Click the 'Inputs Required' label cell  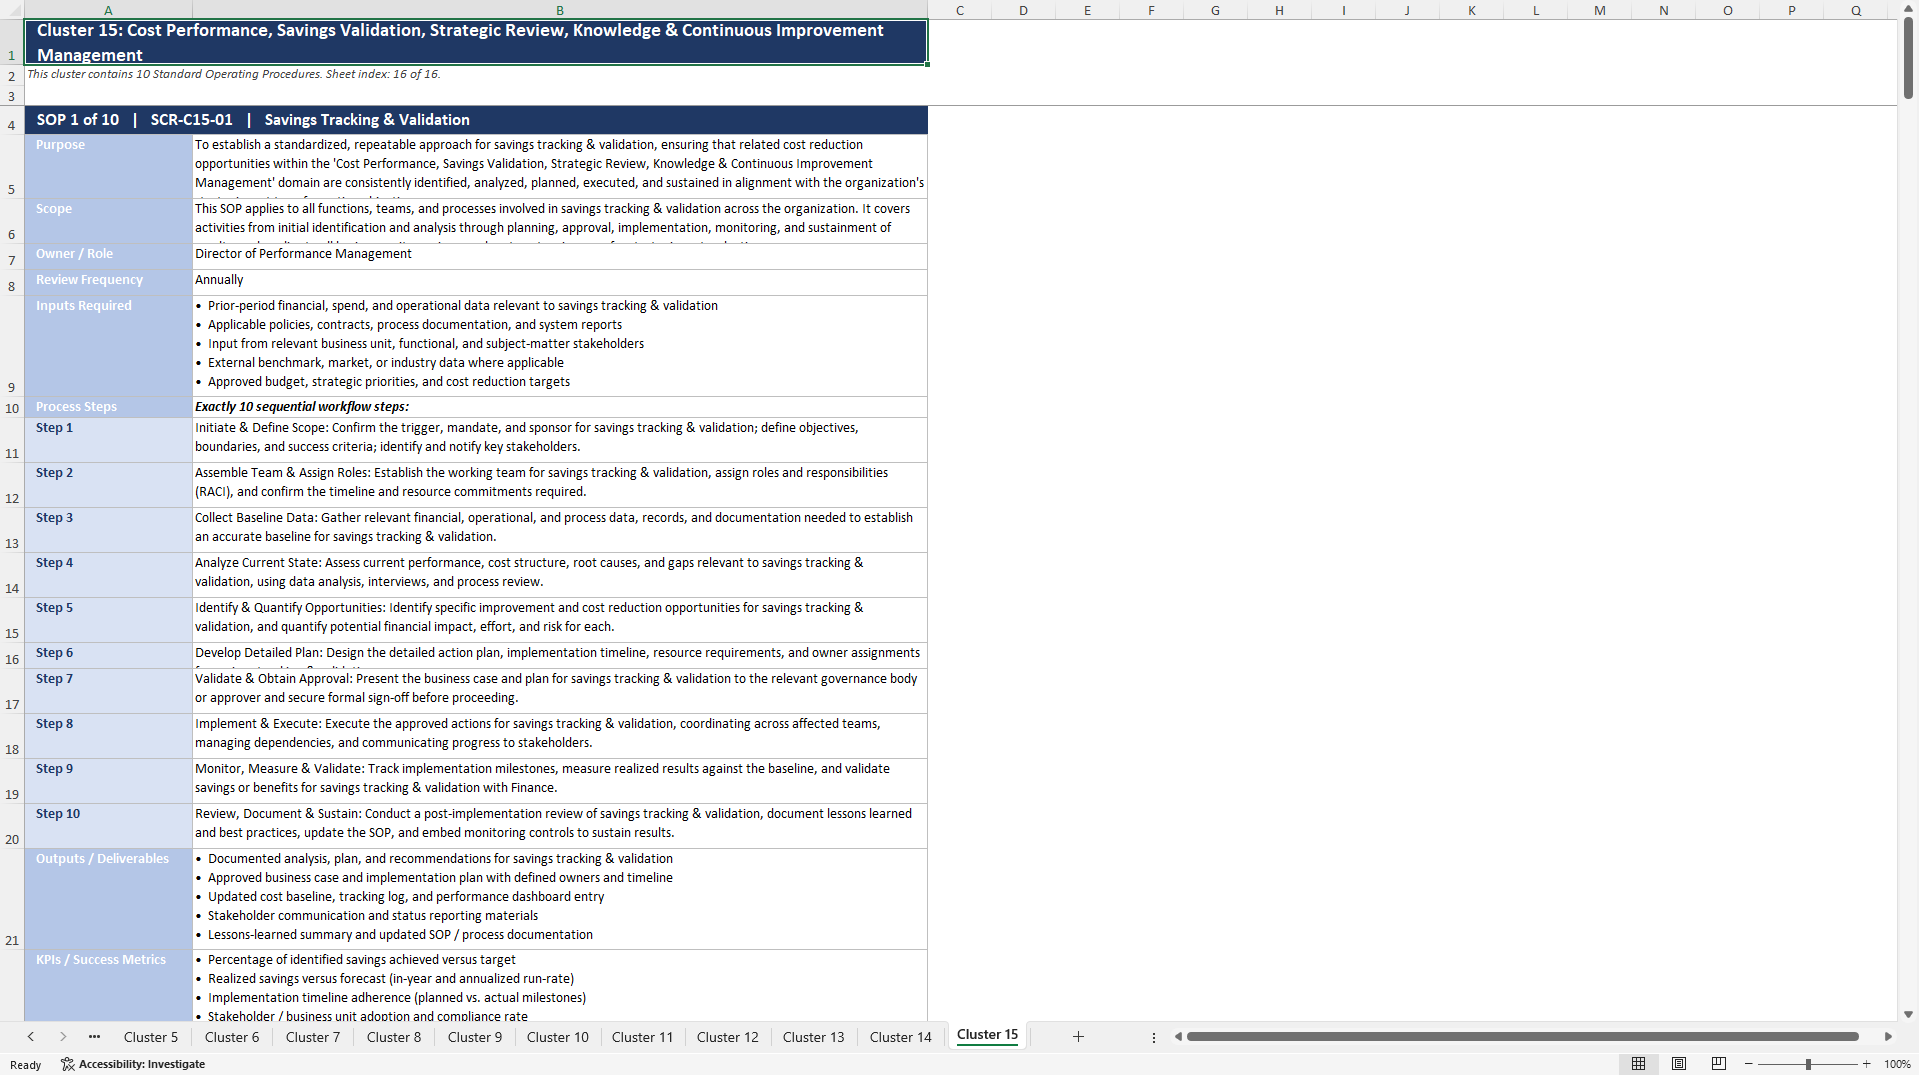click(x=108, y=346)
